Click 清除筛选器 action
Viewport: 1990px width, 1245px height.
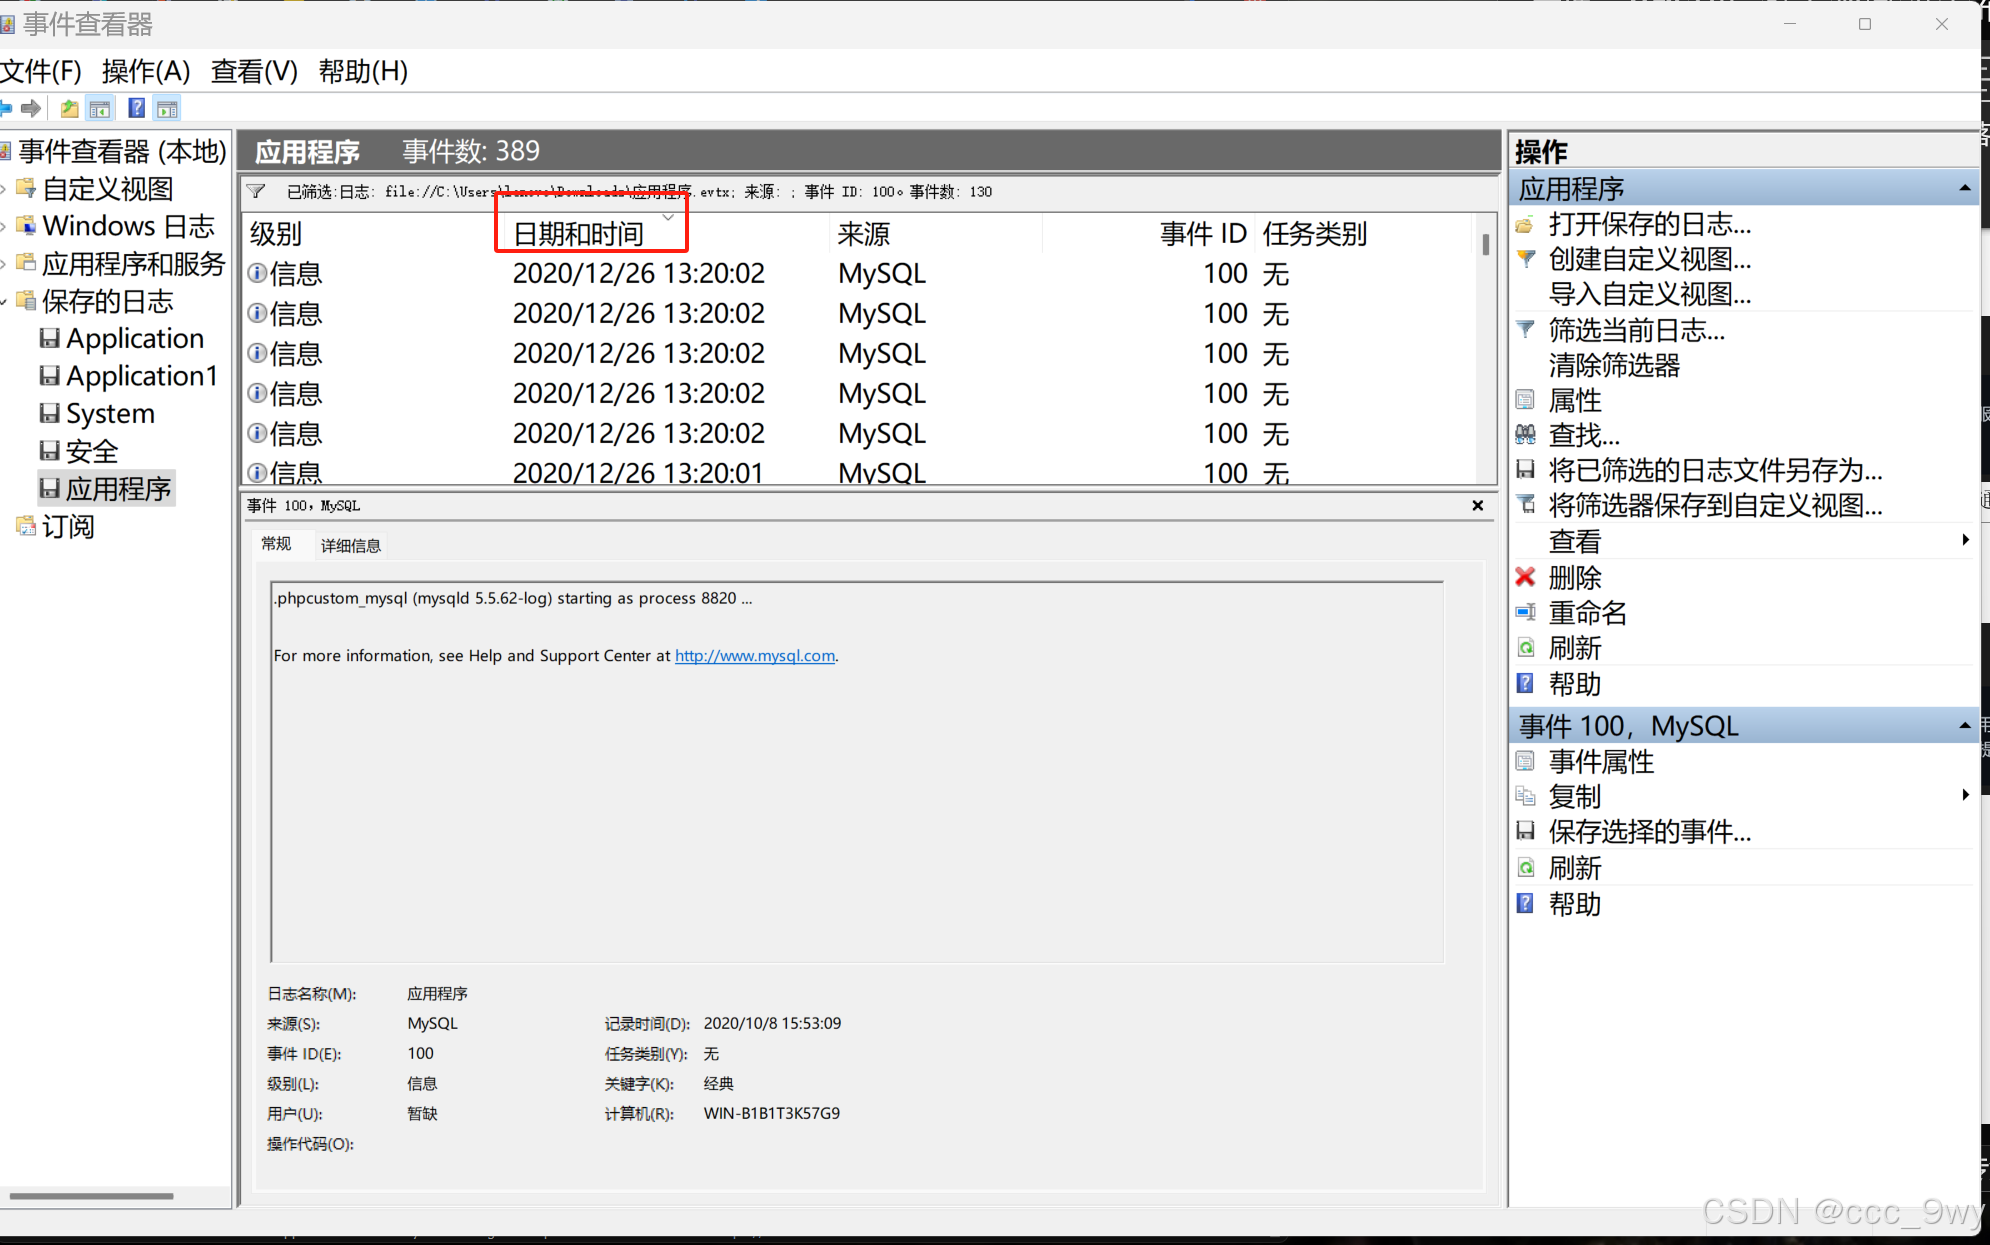pyautogui.click(x=1613, y=365)
